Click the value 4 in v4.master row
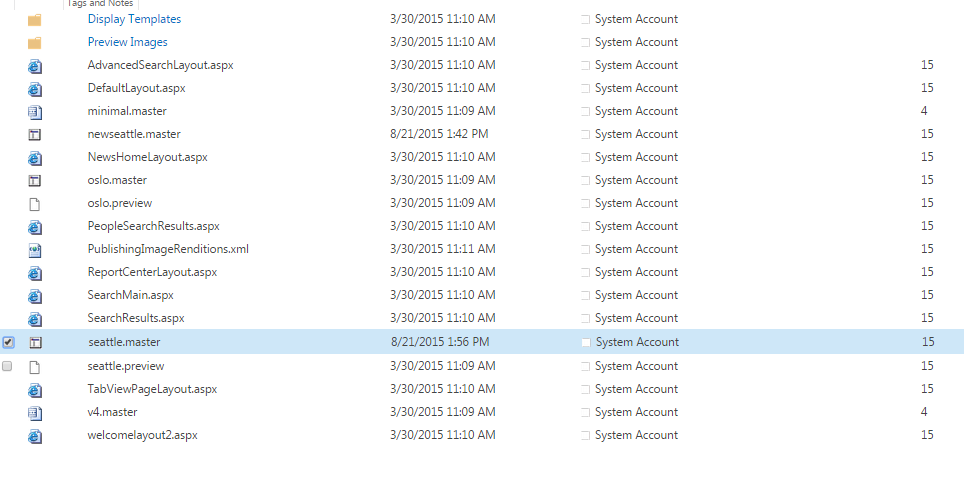This screenshot has height=479, width=964. (924, 412)
